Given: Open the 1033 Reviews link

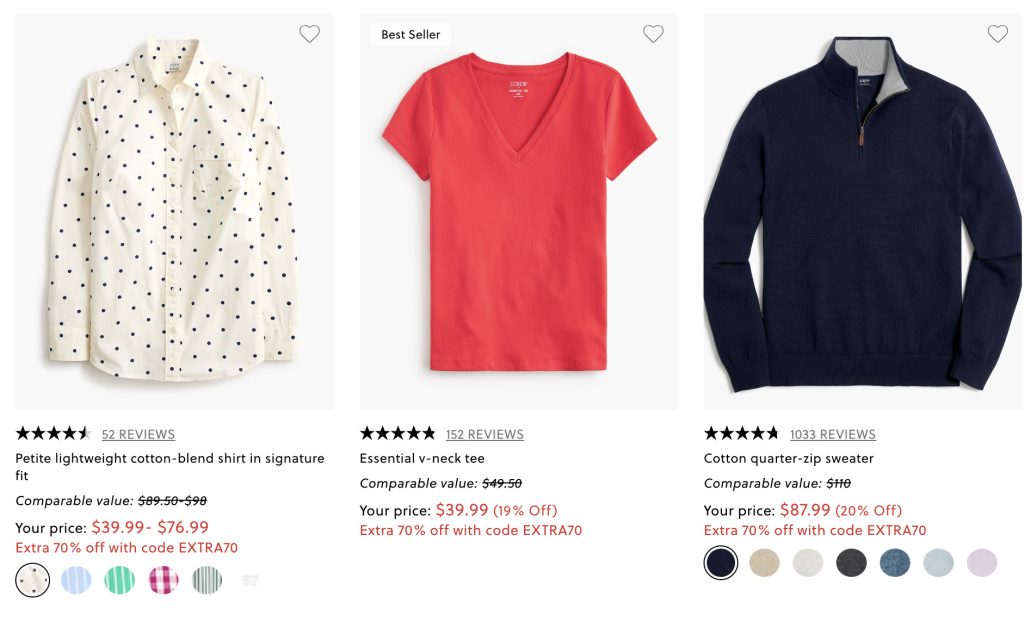Looking at the screenshot, I should [833, 434].
